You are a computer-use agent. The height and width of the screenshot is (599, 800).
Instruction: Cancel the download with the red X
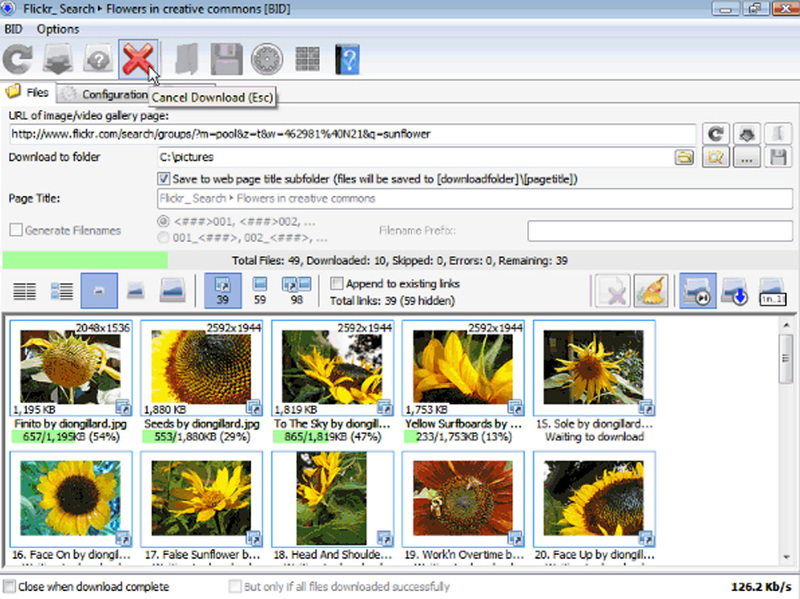pos(138,59)
